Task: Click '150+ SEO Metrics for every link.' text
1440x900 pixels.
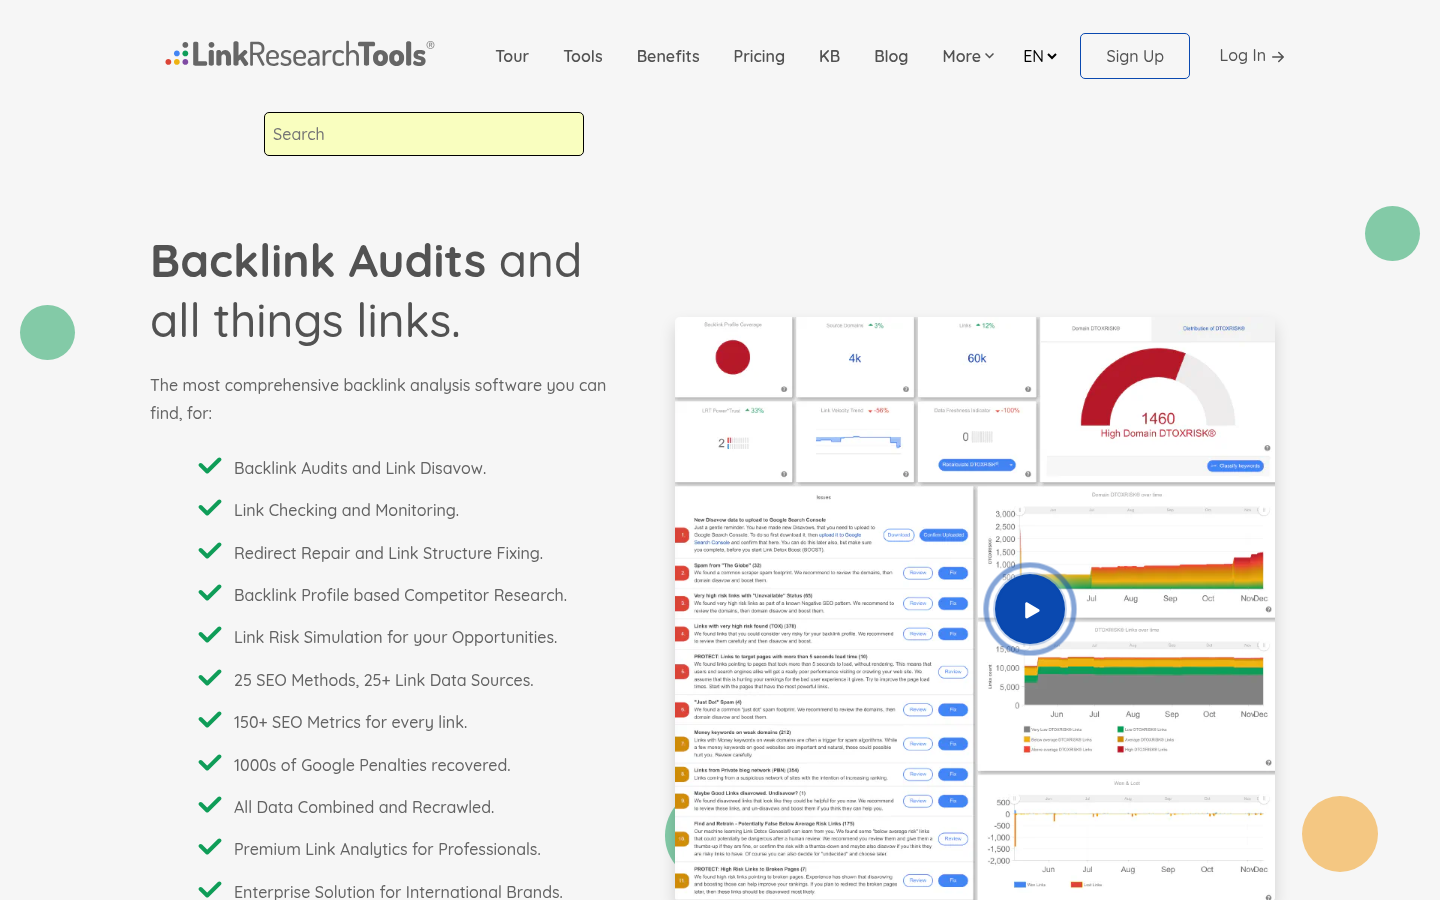Action: (350, 722)
